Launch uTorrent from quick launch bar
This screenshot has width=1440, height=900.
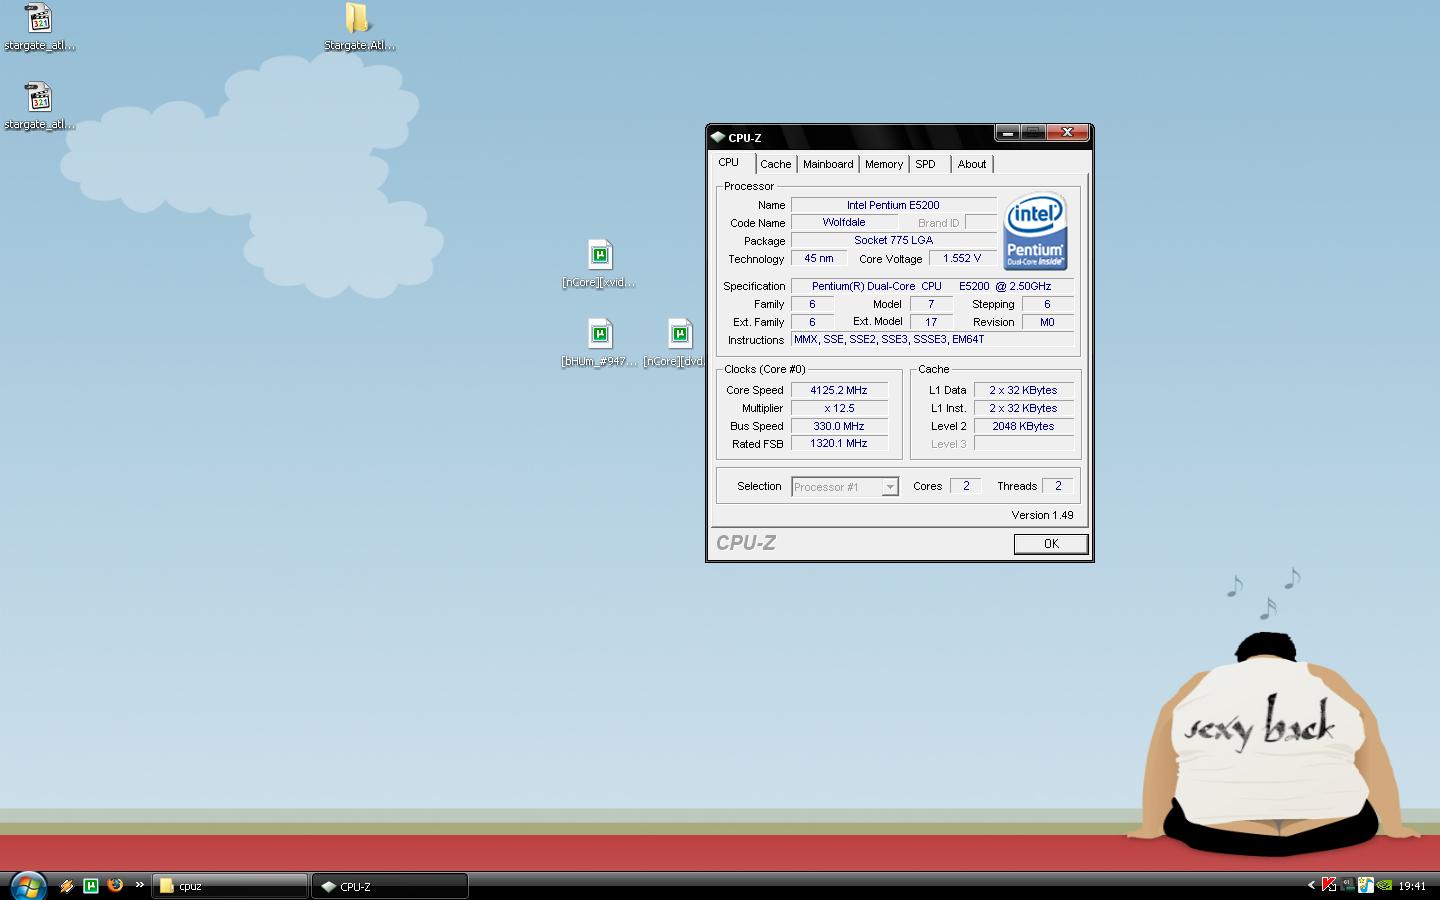click(91, 886)
